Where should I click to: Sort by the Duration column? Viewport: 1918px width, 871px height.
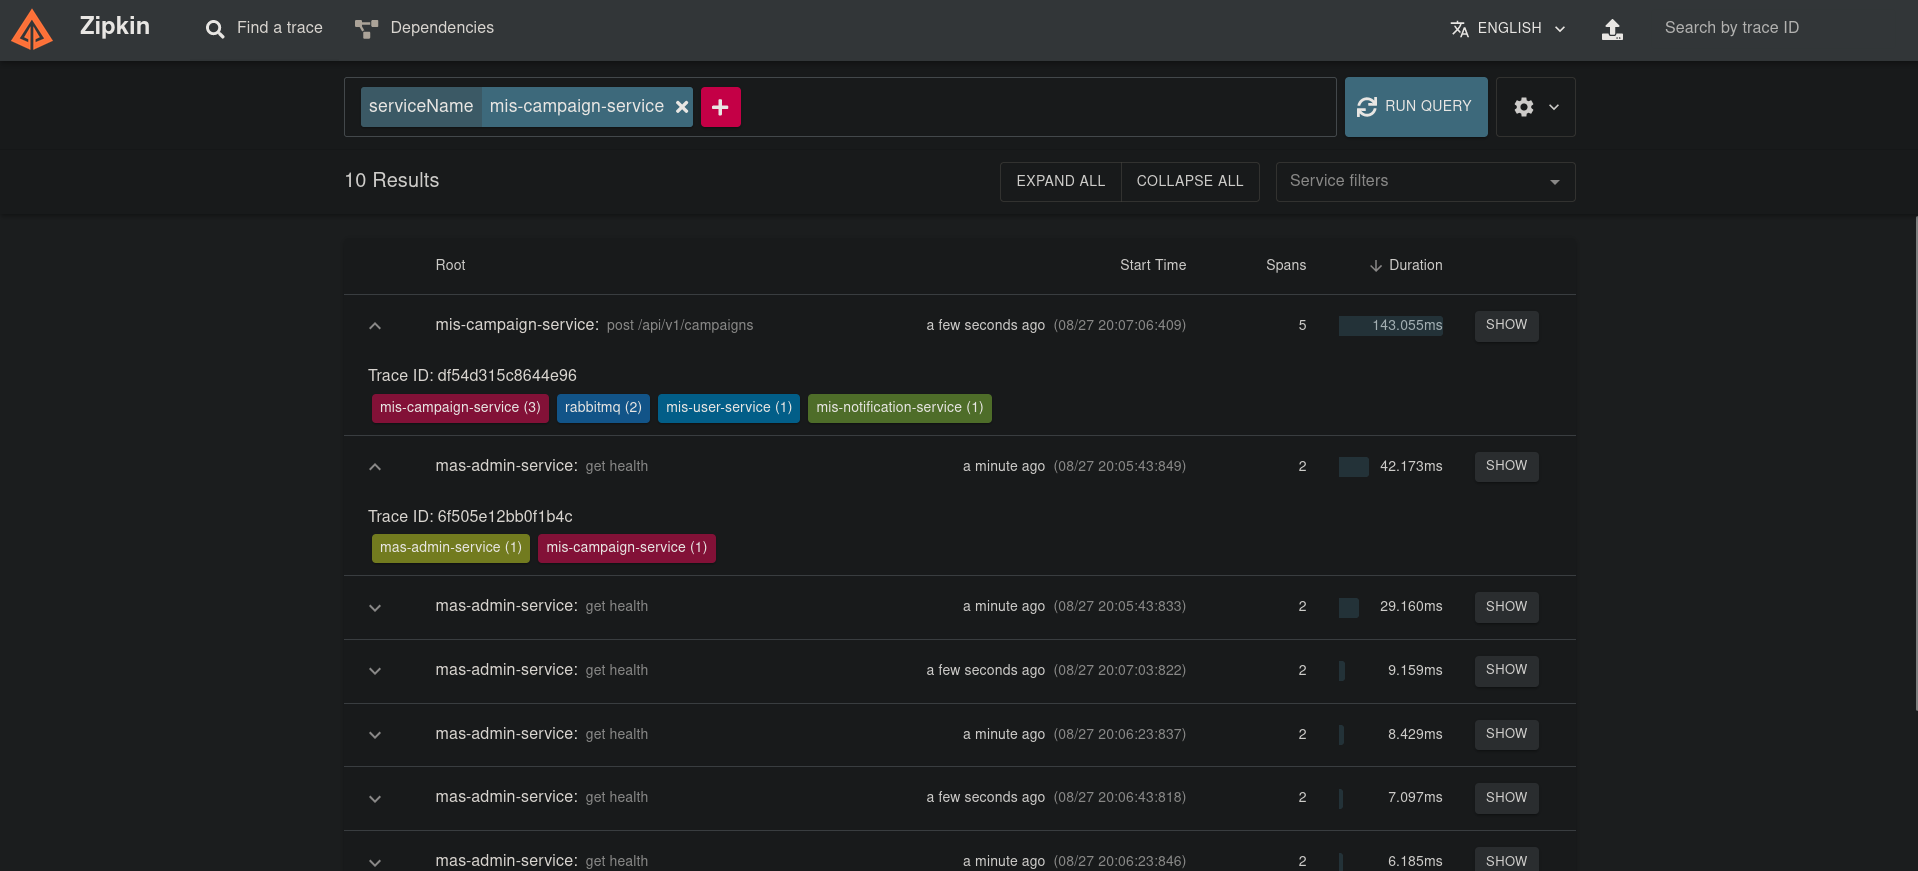[x=1406, y=265]
